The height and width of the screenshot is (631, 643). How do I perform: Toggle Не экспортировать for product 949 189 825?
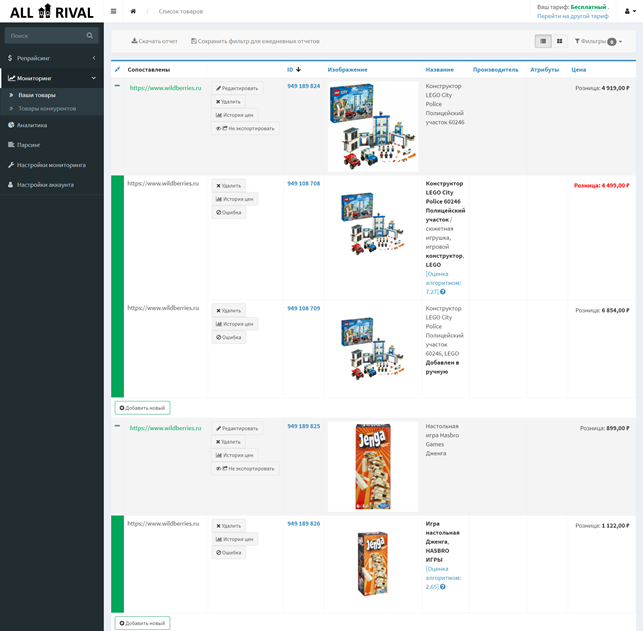[x=245, y=469]
